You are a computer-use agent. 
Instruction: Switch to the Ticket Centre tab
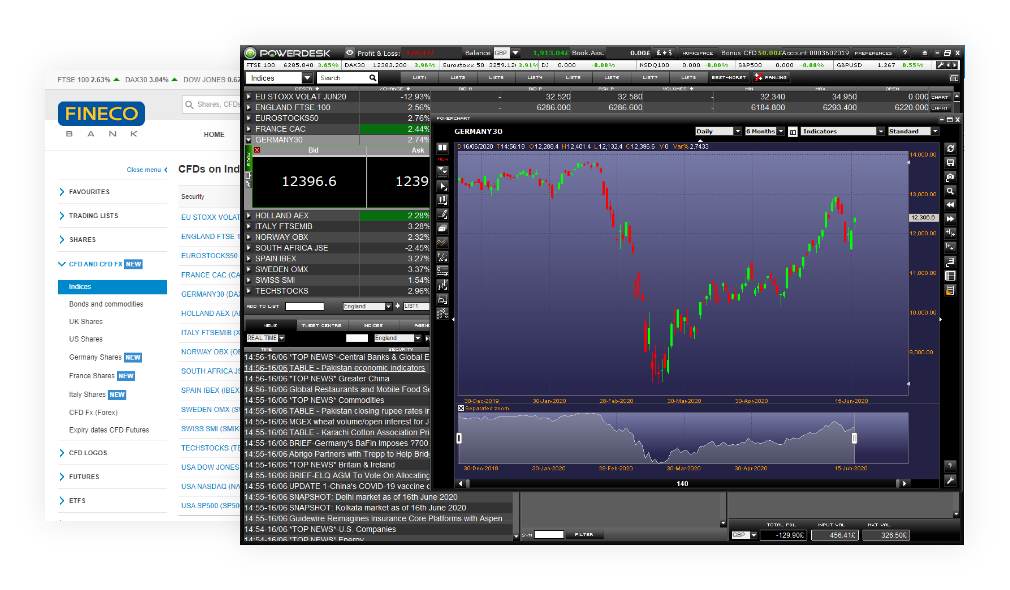(321, 325)
